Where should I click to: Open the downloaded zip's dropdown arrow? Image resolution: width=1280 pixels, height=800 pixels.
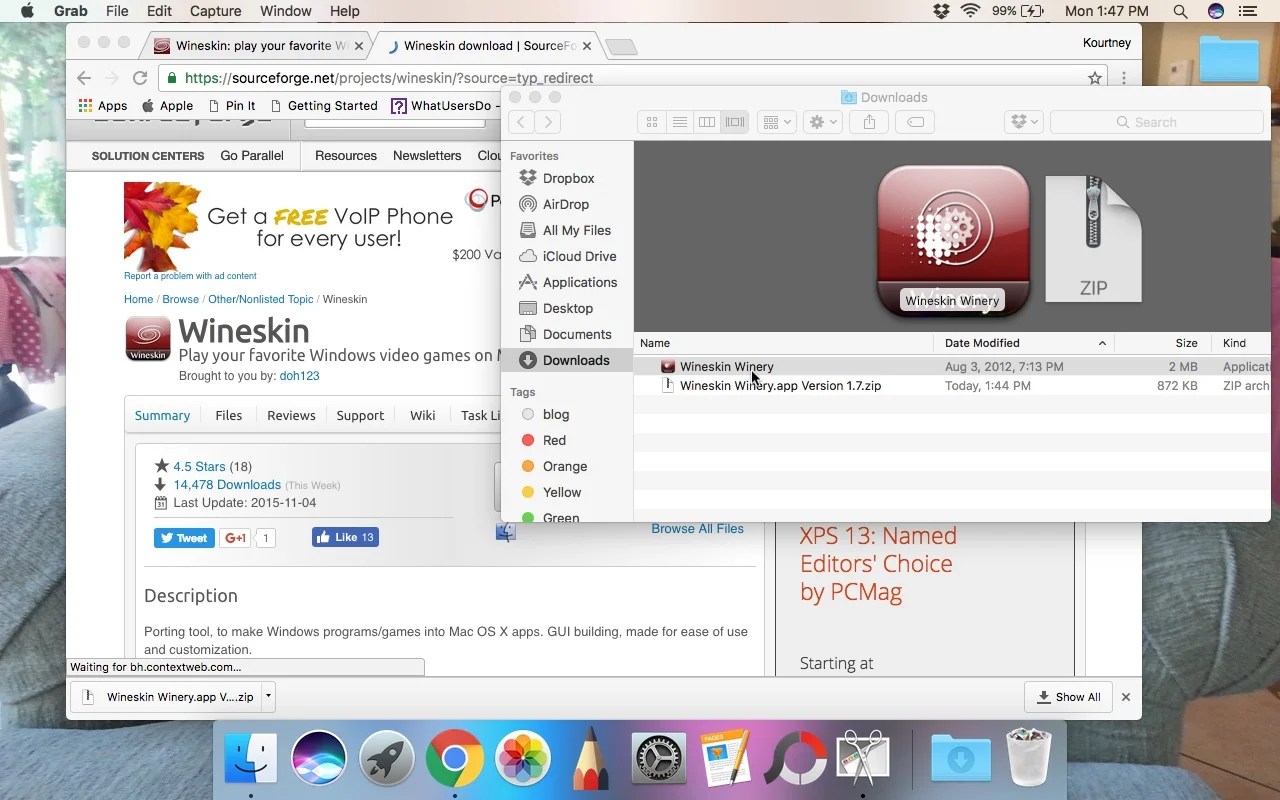tap(266, 697)
